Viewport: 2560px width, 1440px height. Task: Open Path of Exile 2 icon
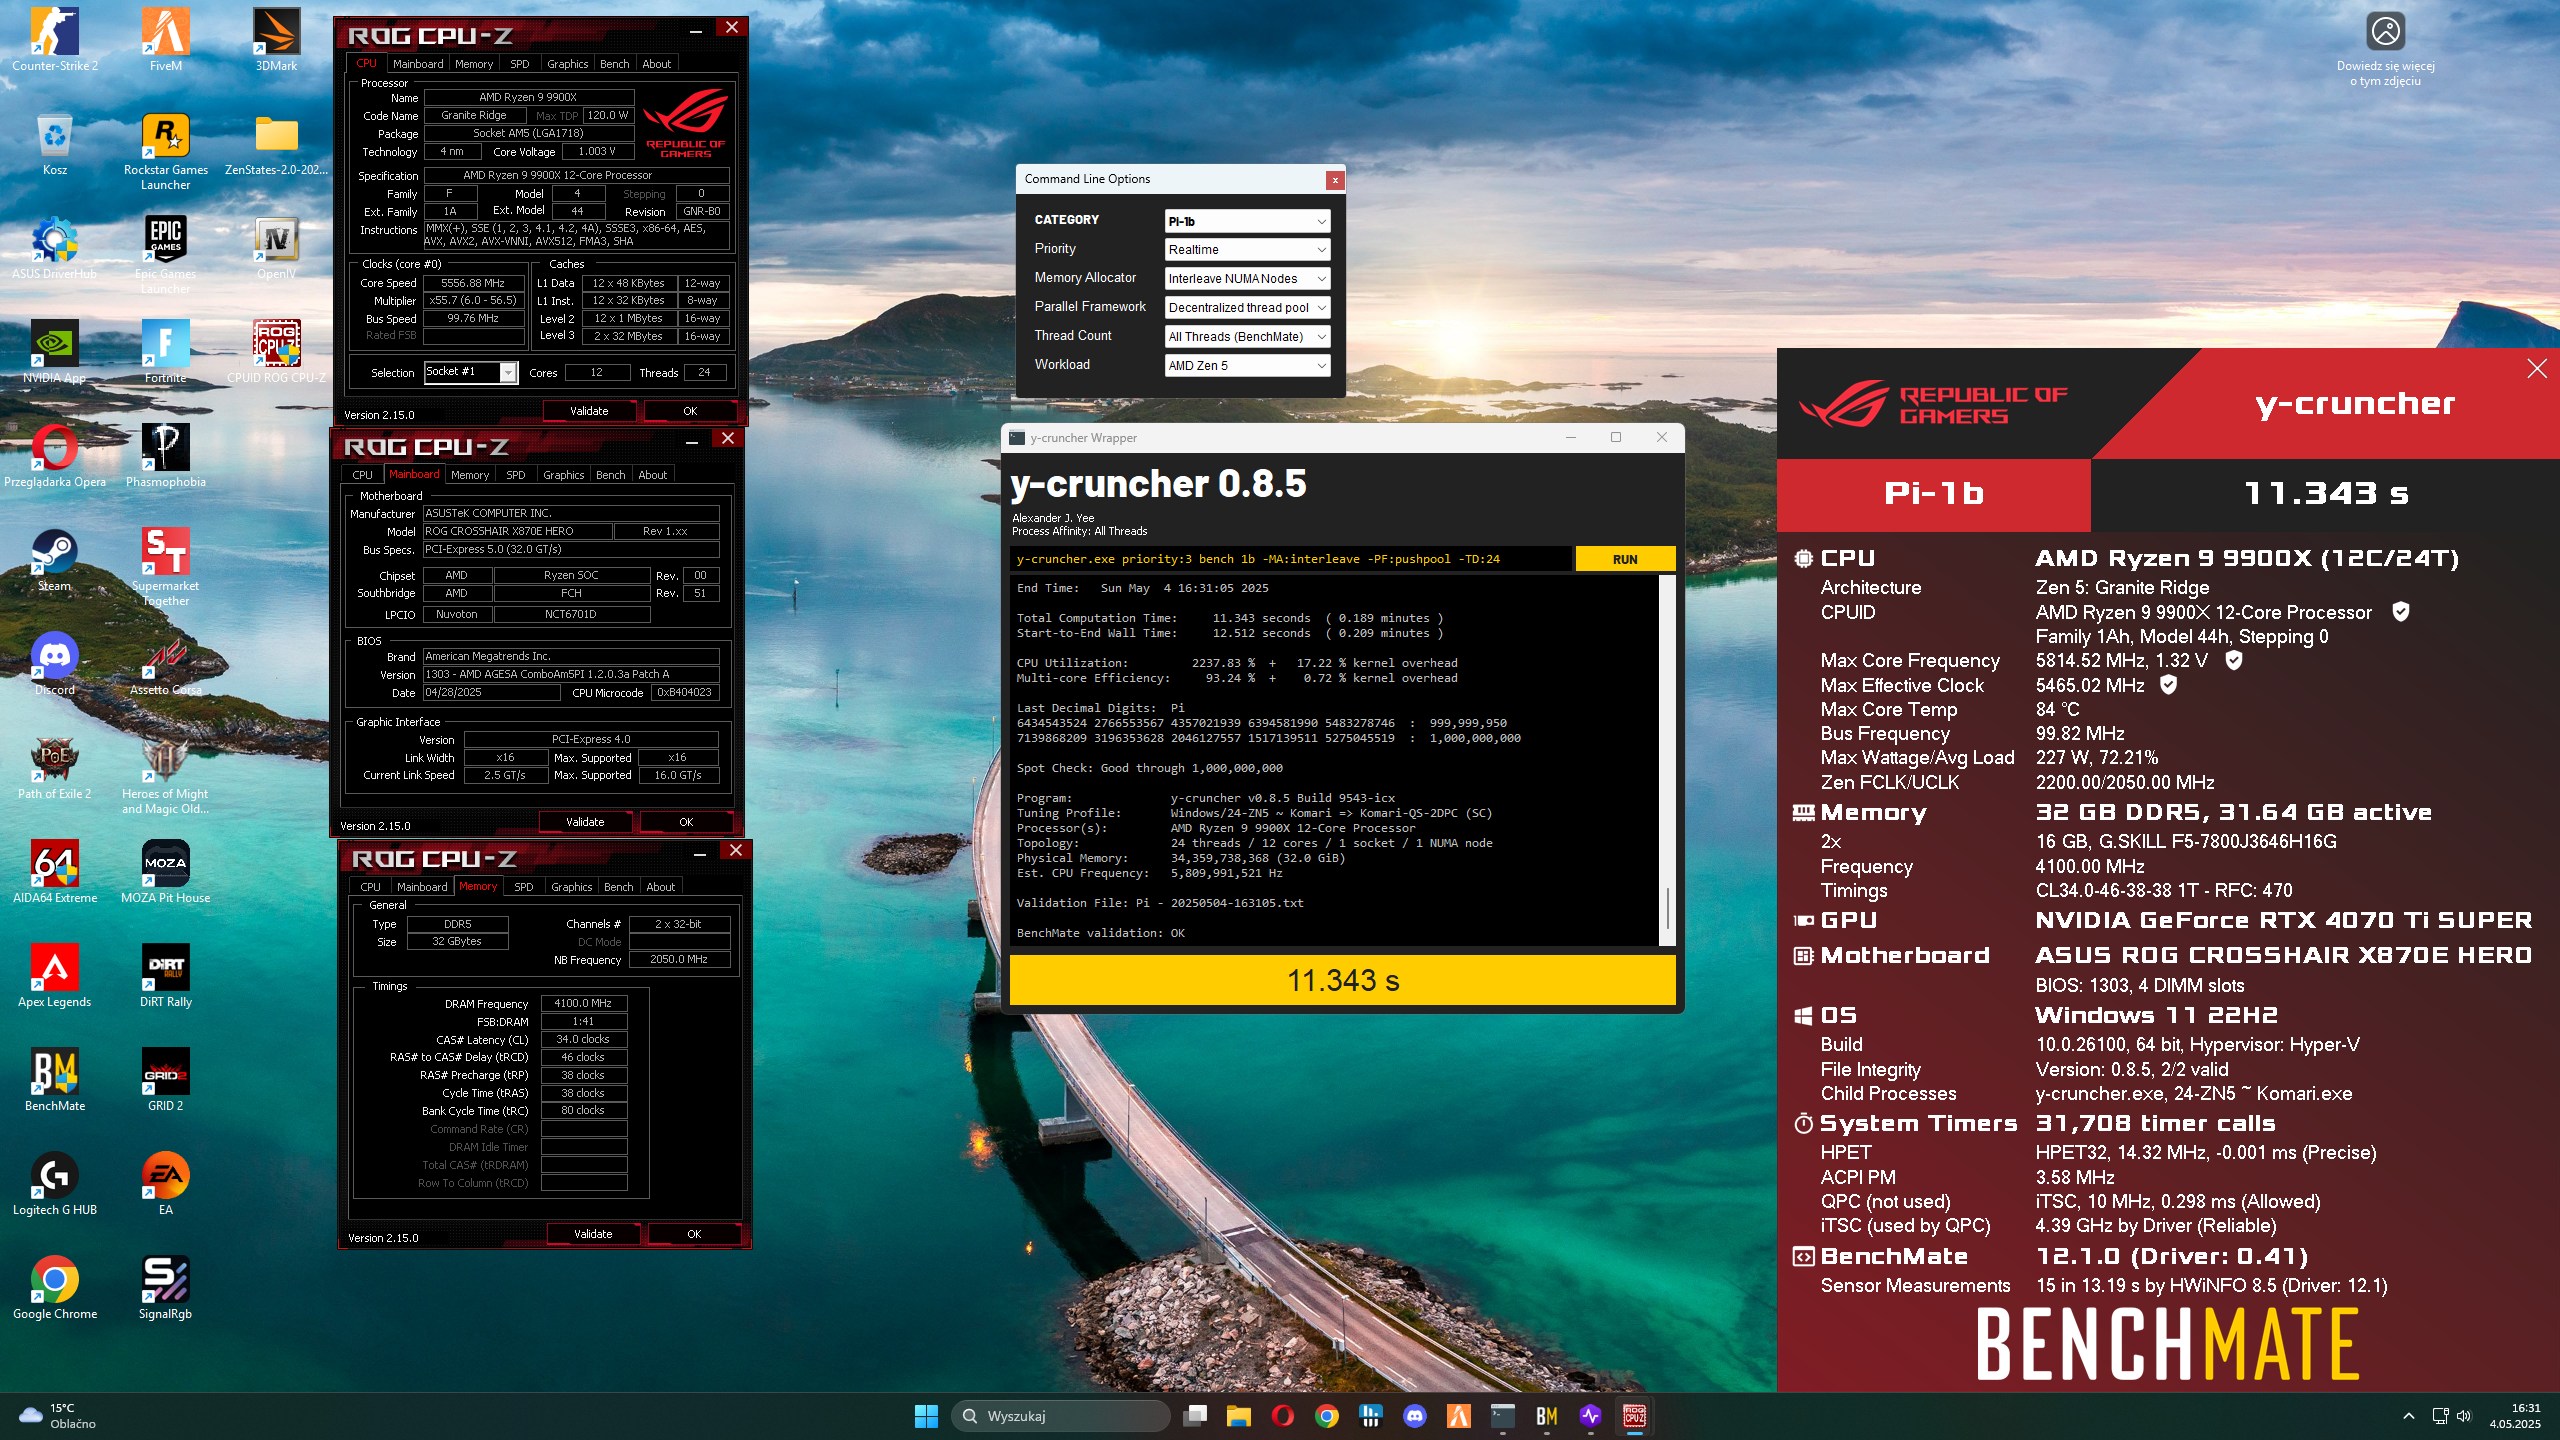(55, 769)
